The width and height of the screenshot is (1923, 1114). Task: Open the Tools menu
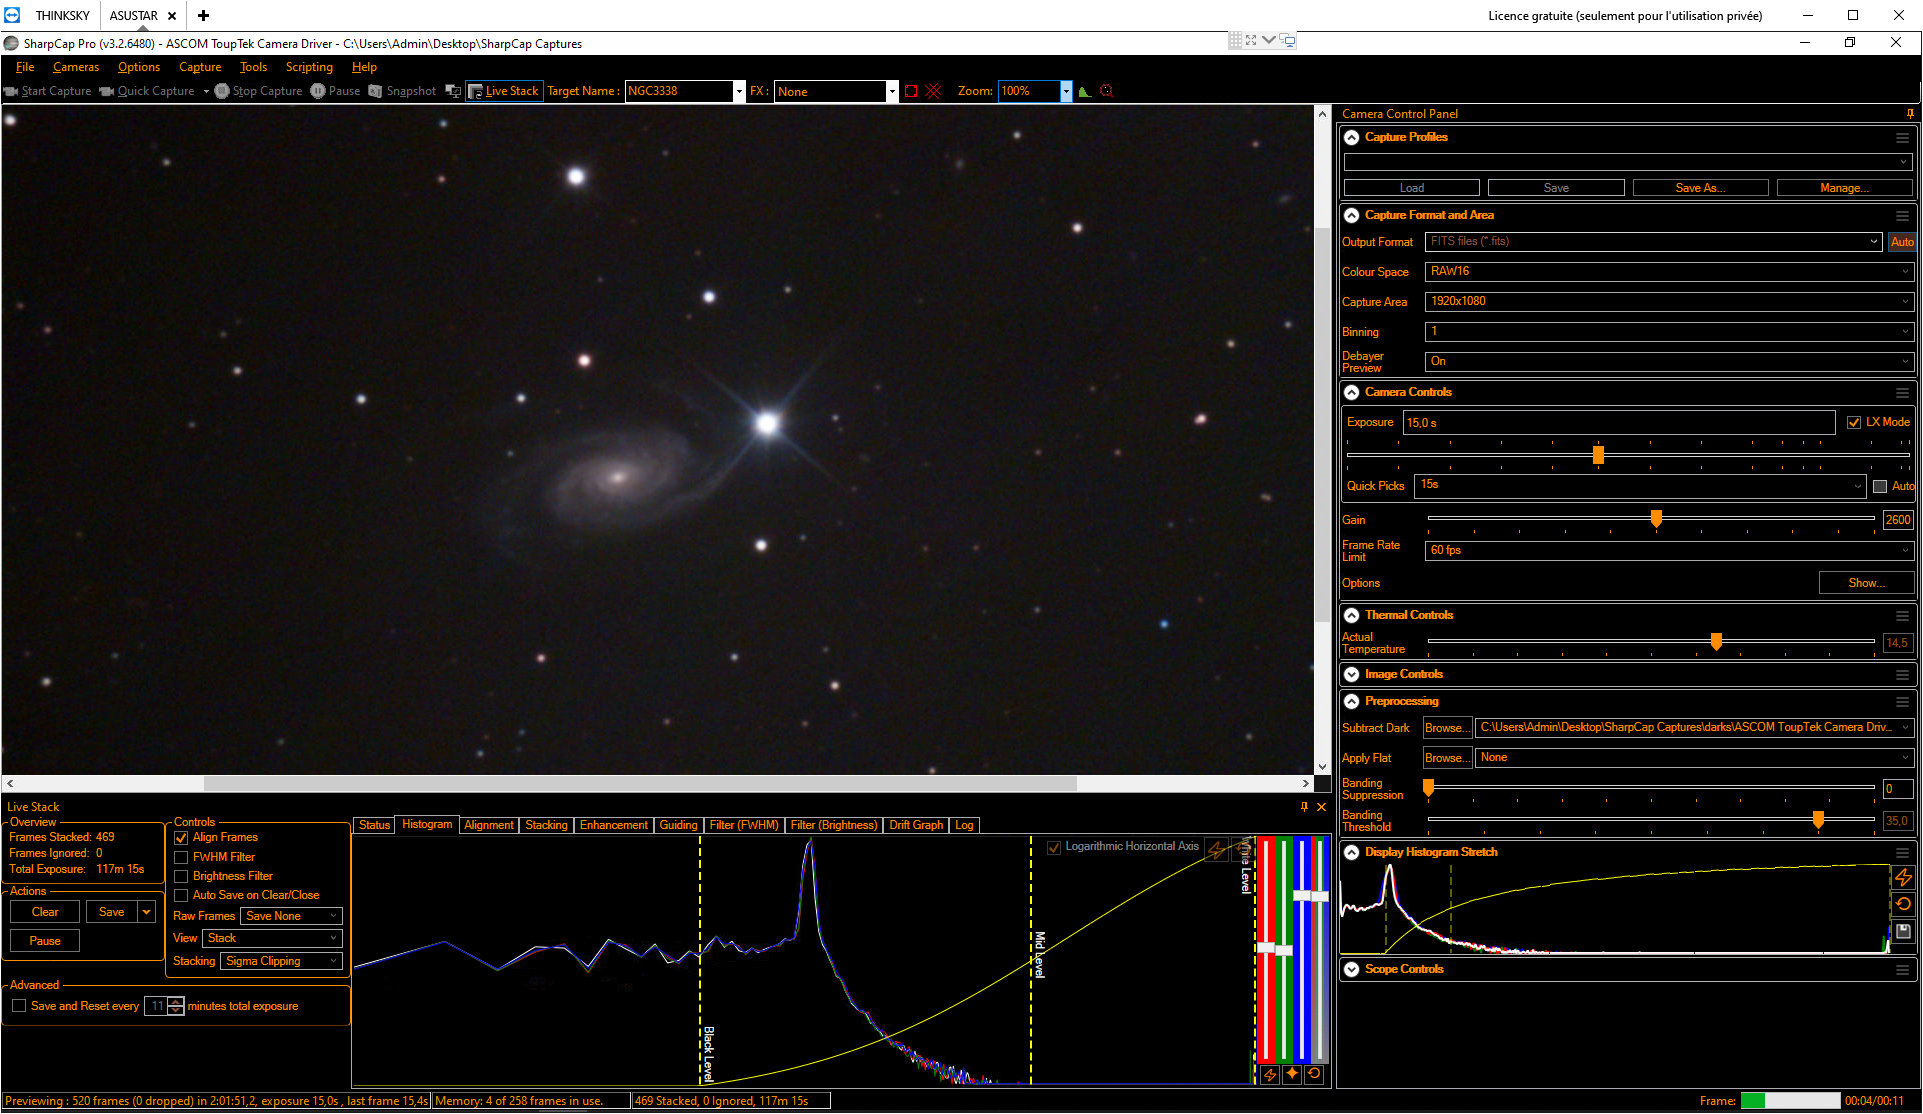coord(253,68)
